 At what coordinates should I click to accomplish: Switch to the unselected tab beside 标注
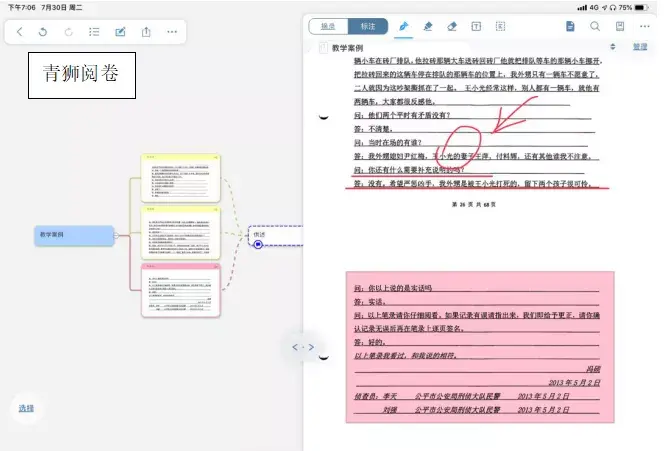pos(328,26)
